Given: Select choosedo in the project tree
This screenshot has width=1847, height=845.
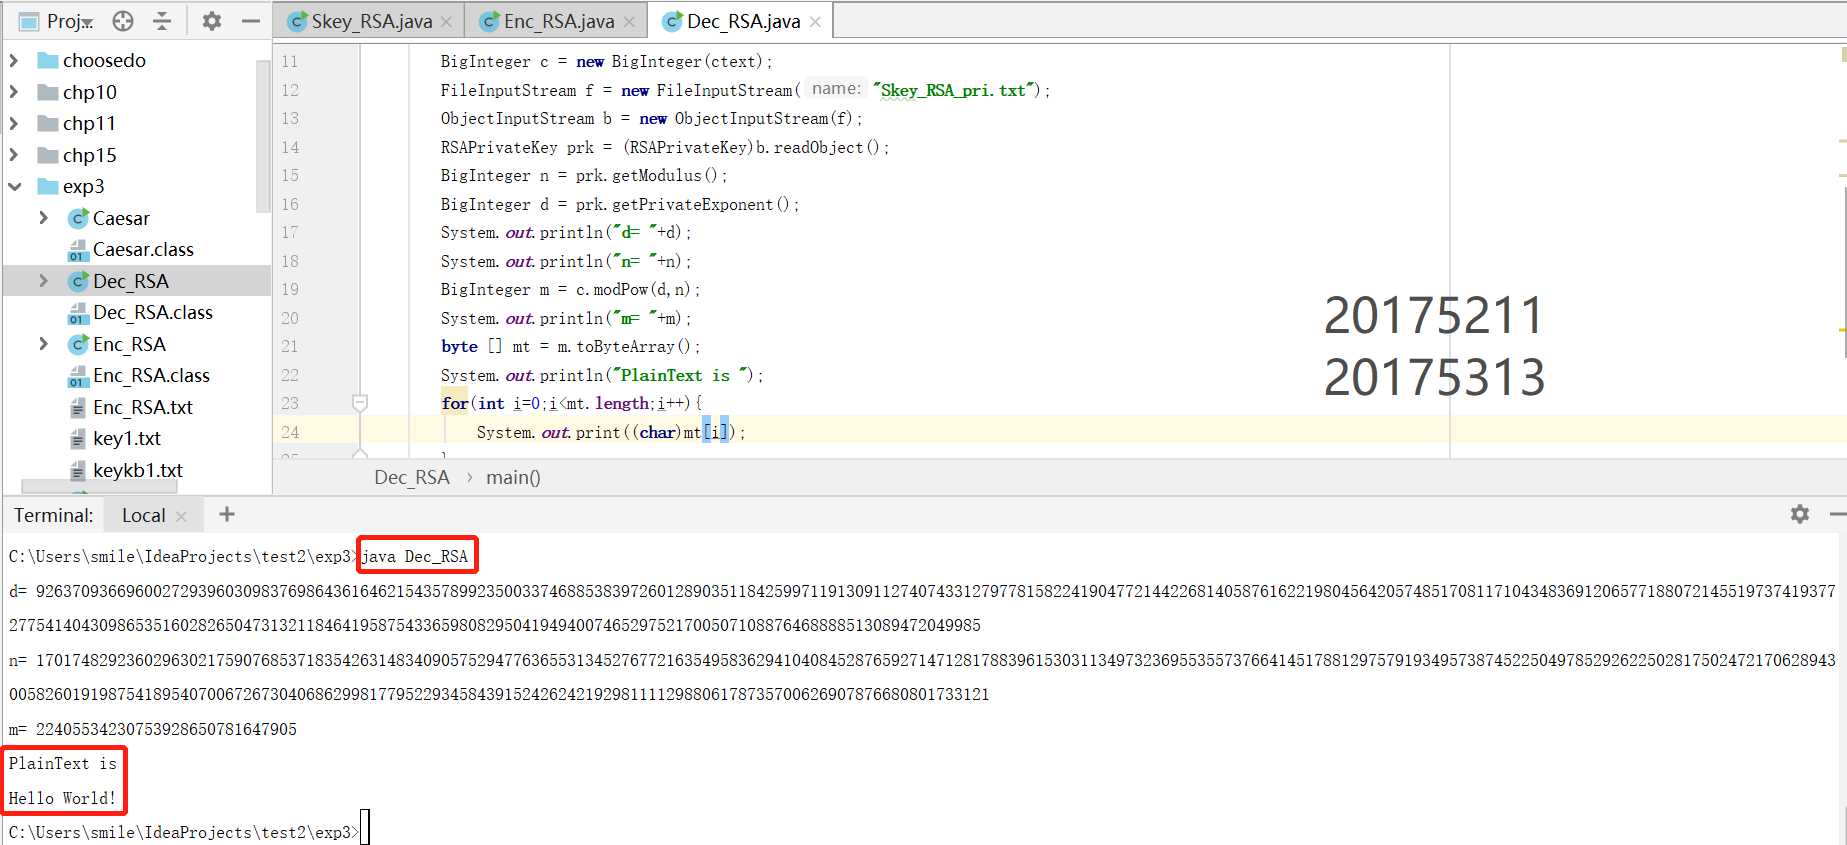Looking at the screenshot, I should (x=104, y=60).
